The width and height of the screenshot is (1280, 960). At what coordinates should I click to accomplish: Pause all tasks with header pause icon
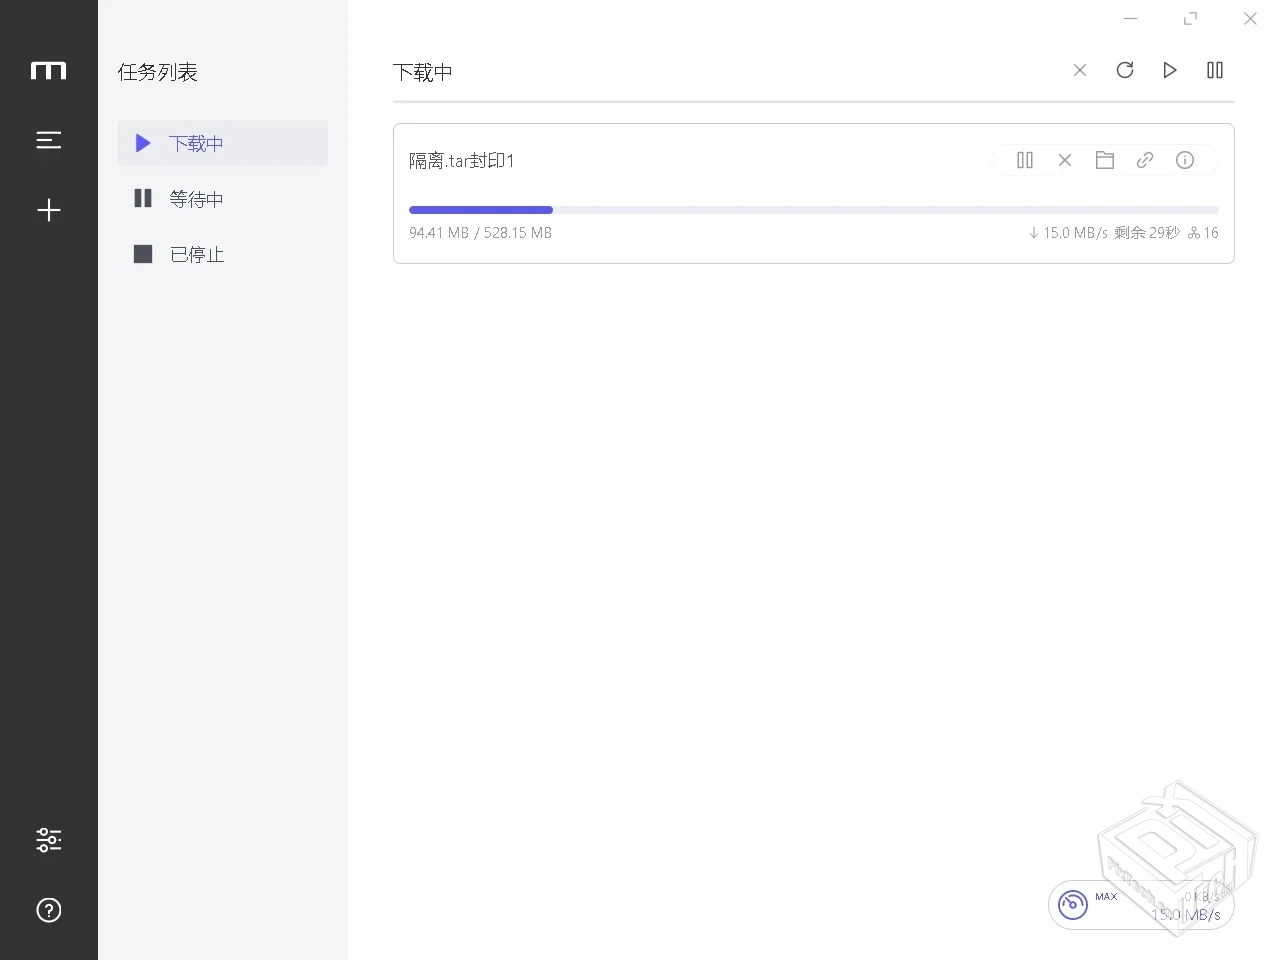[1215, 70]
